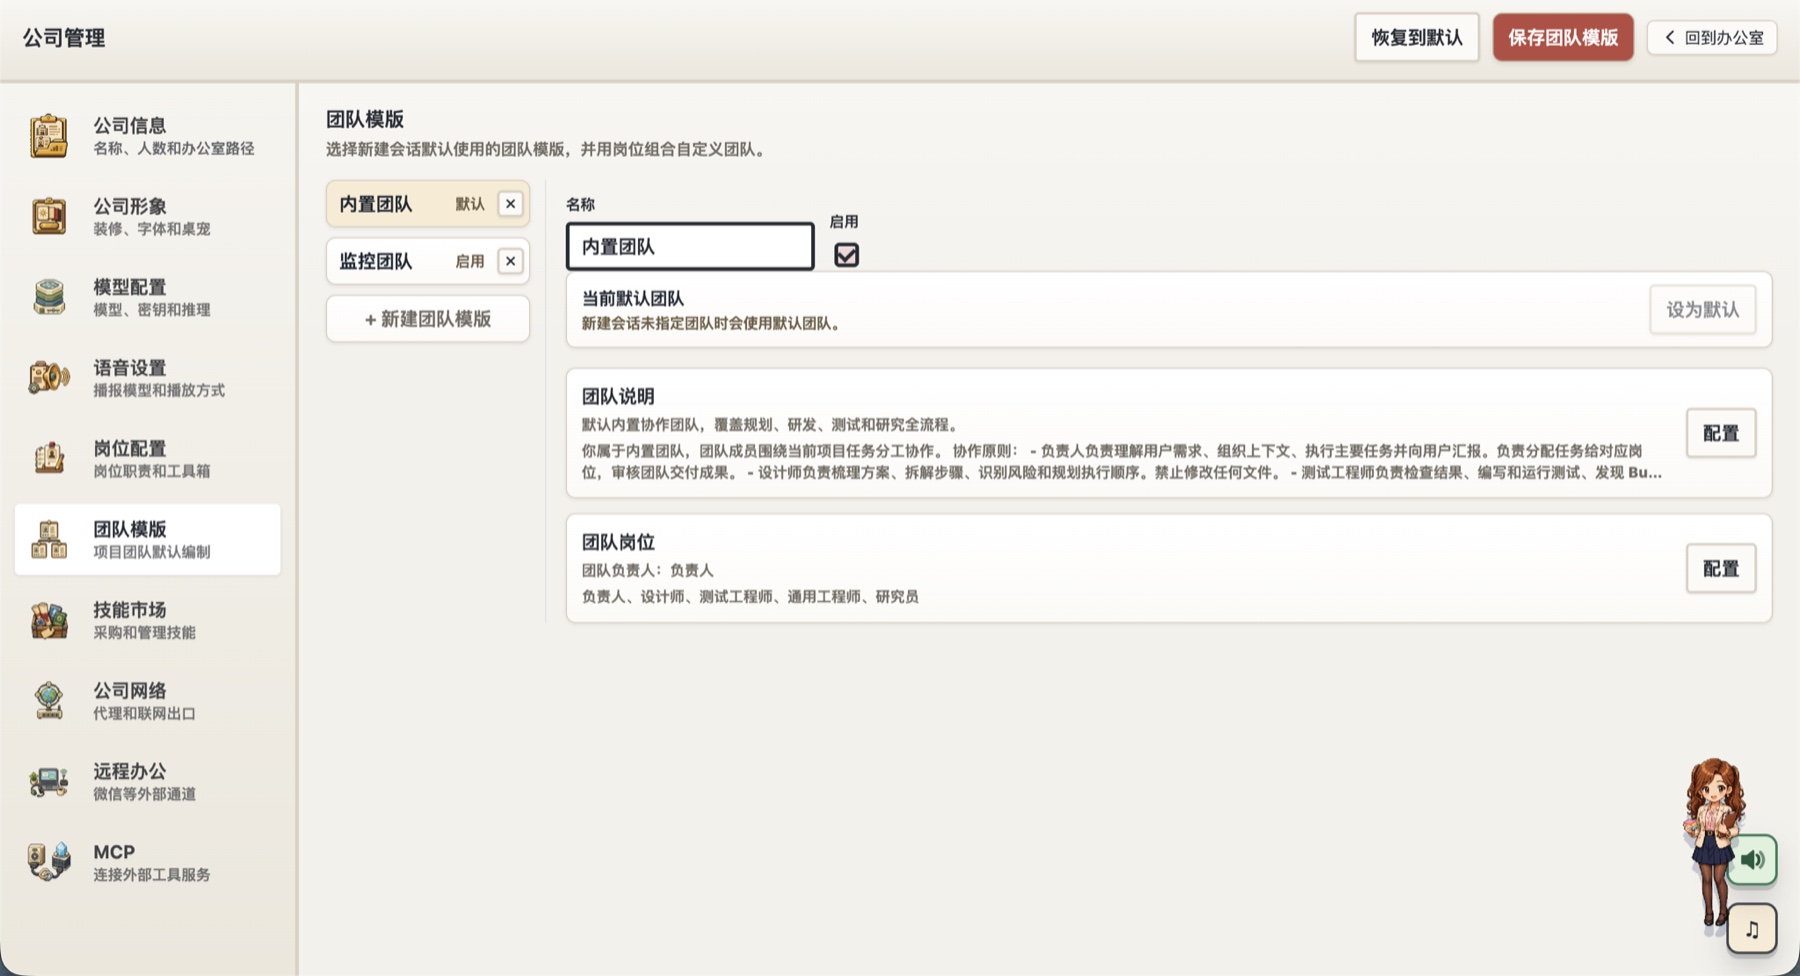
Task: Open the 公司信息 sidebar icon
Action: [x=48, y=136]
